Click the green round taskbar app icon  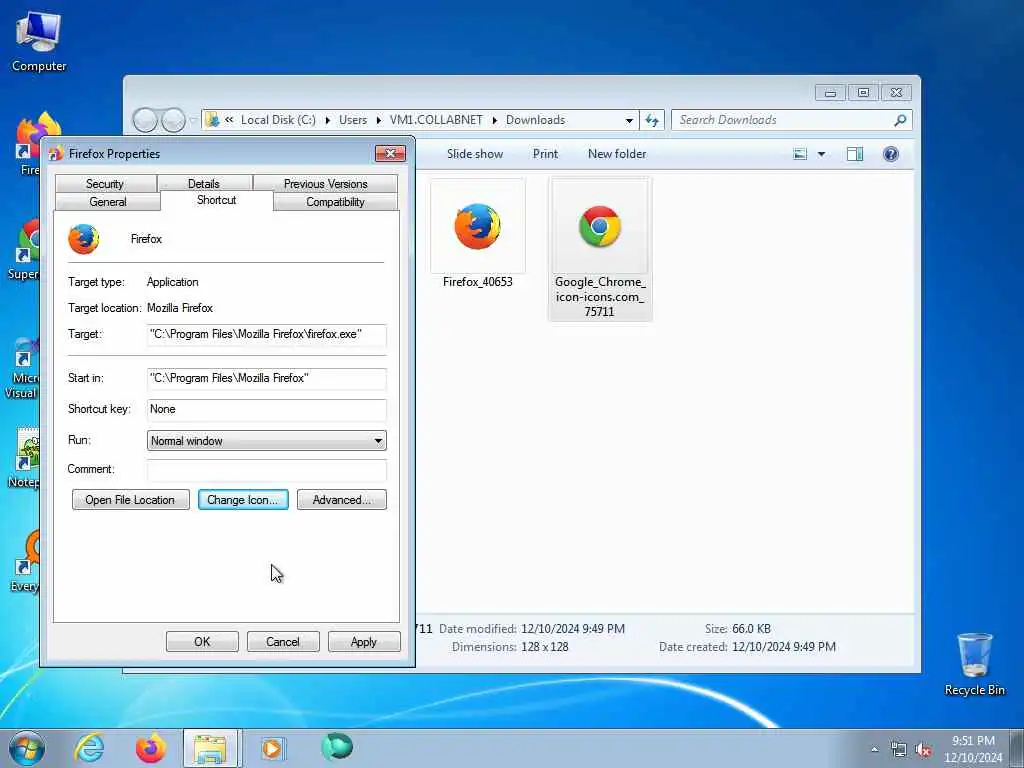[x=337, y=747]
